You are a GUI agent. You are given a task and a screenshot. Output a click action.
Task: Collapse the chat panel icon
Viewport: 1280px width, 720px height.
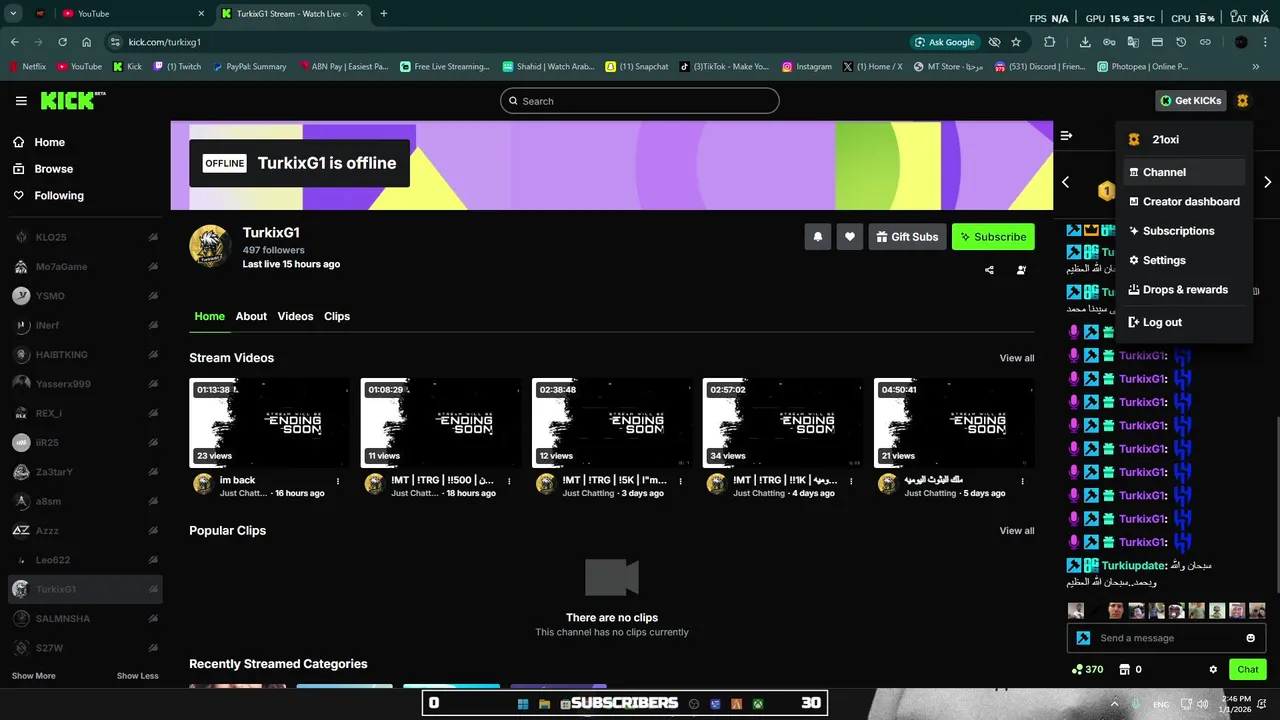pos(1066,135)
